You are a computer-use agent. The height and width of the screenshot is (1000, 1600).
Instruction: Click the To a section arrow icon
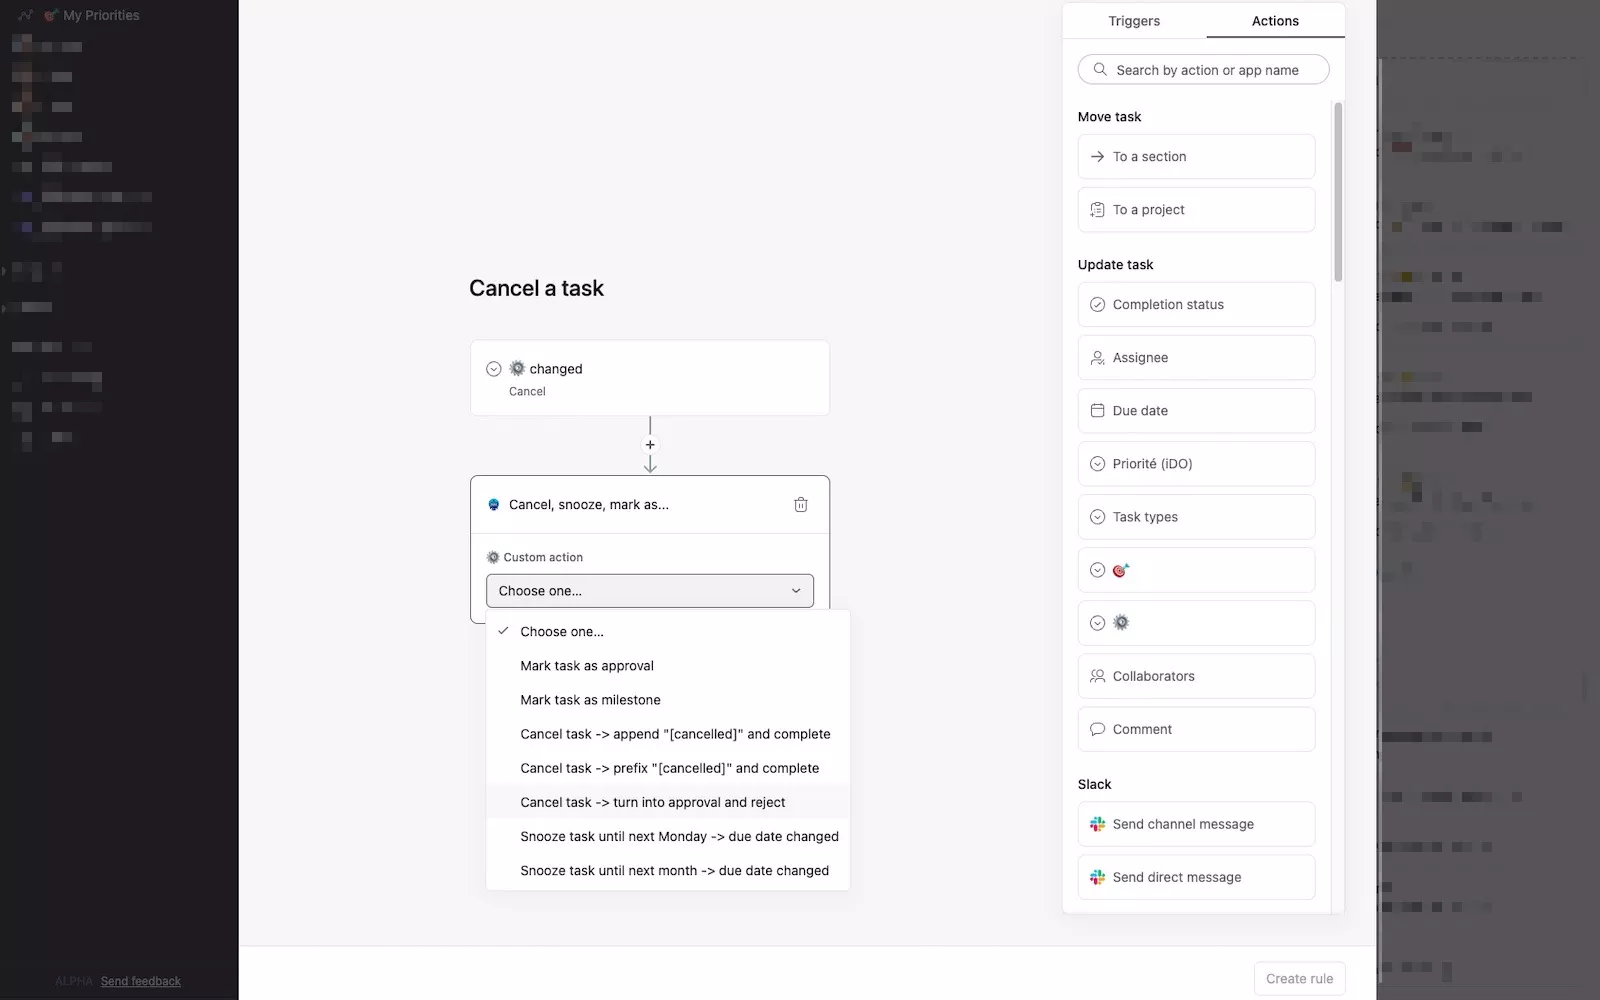1097,157
